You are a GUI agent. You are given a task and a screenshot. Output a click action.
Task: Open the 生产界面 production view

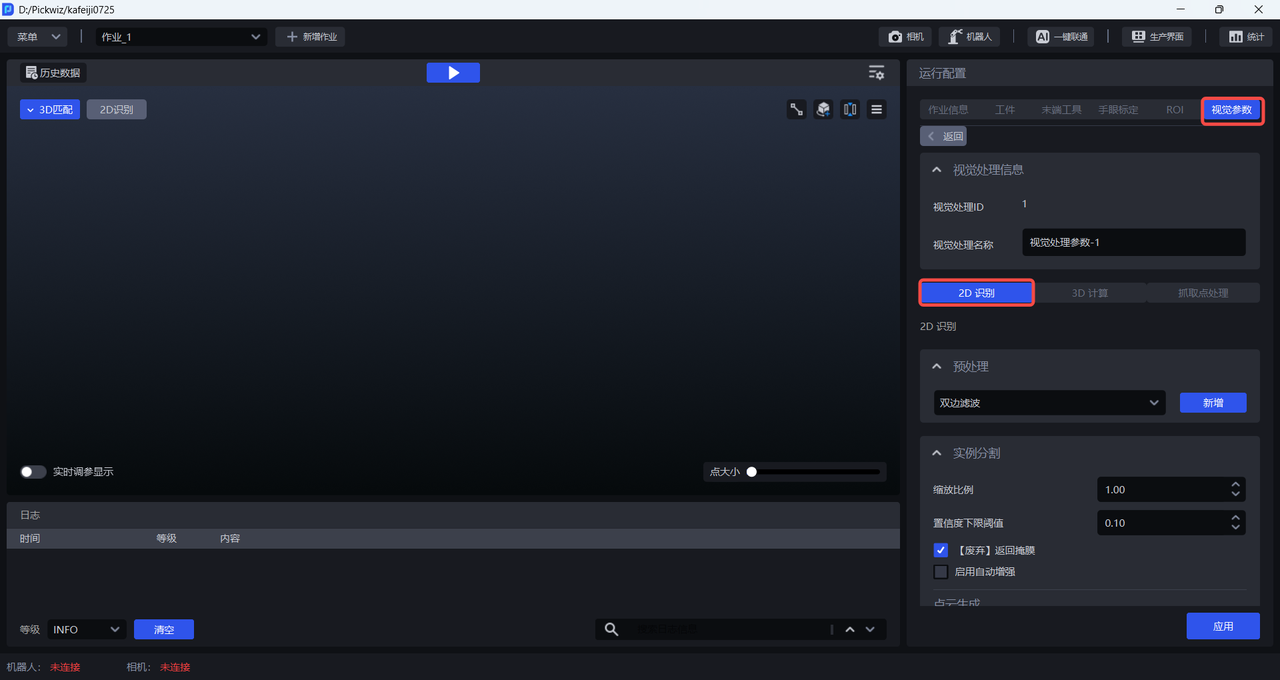pos(1157,37)
